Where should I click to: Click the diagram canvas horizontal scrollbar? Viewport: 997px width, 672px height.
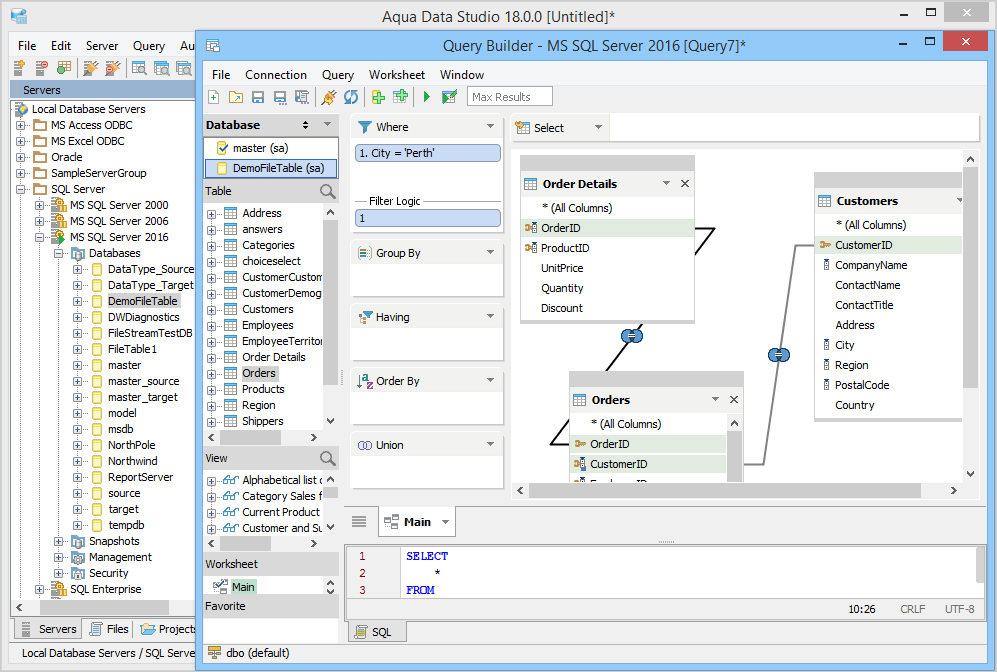tap(725, 490)
